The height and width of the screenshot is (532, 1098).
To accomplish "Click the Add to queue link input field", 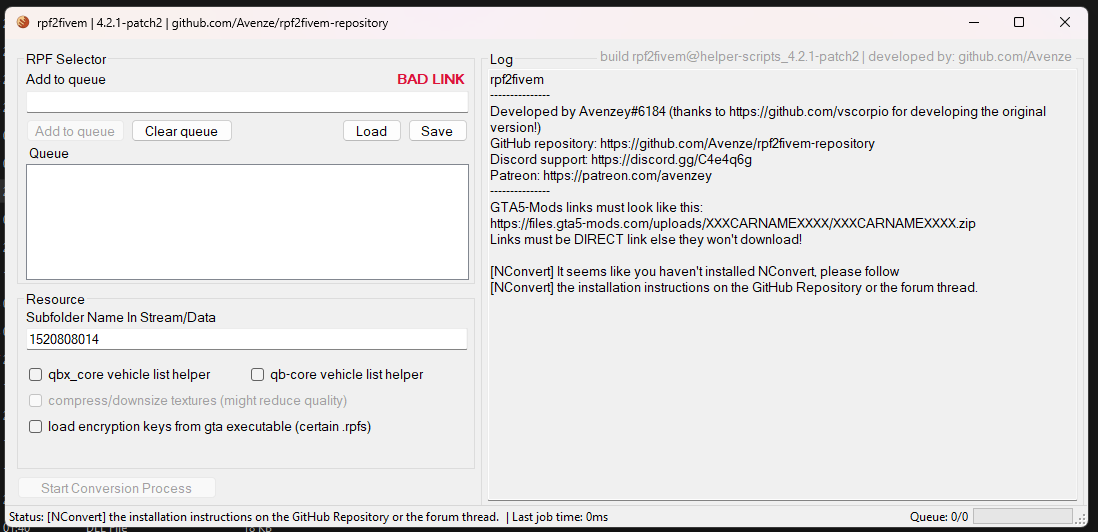I will click(x=247, y=102).
